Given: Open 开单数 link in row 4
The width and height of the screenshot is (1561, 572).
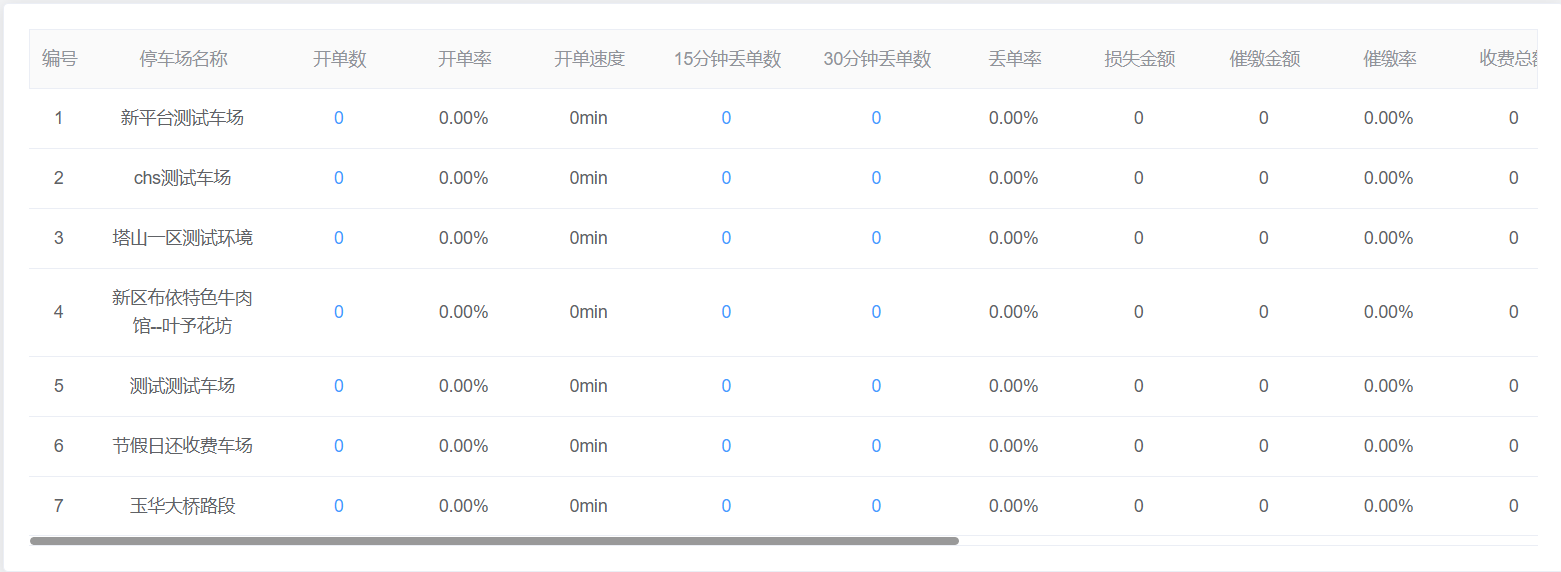Looking at the screenshot, I should pos(339,312).
